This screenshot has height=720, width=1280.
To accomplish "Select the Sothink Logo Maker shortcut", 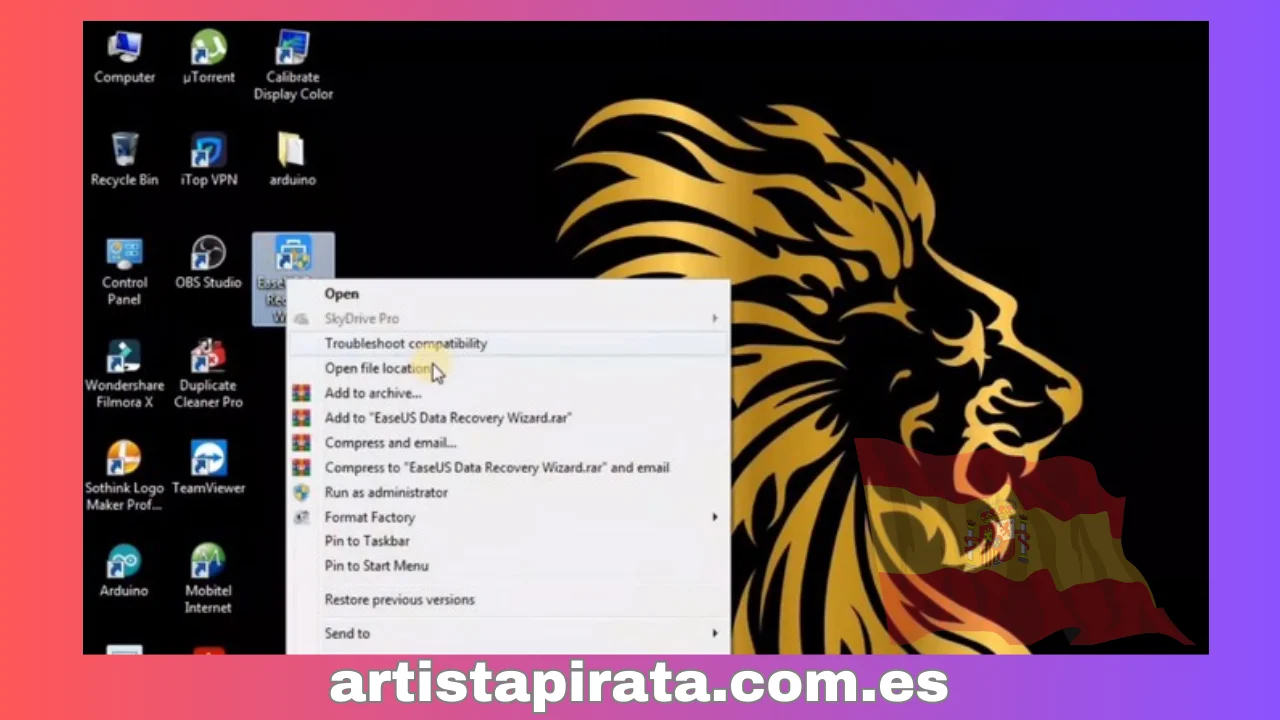I will pyautogui.click(x=124, y=477).
